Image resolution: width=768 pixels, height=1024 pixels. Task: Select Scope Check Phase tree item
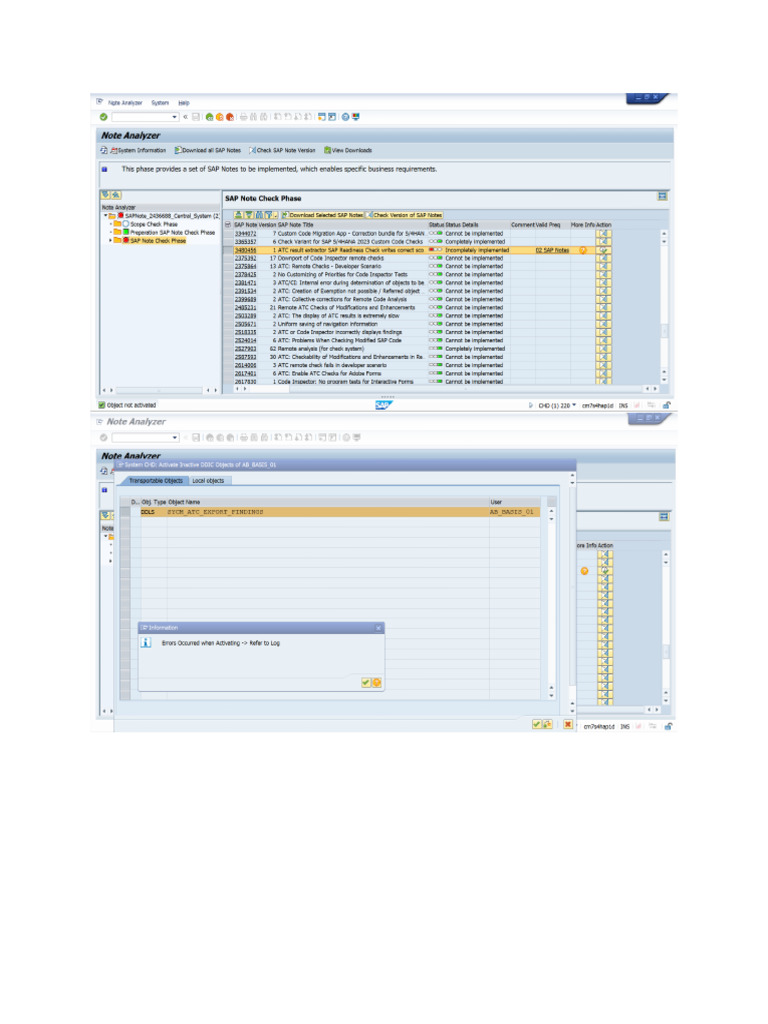tap(153, 224)
